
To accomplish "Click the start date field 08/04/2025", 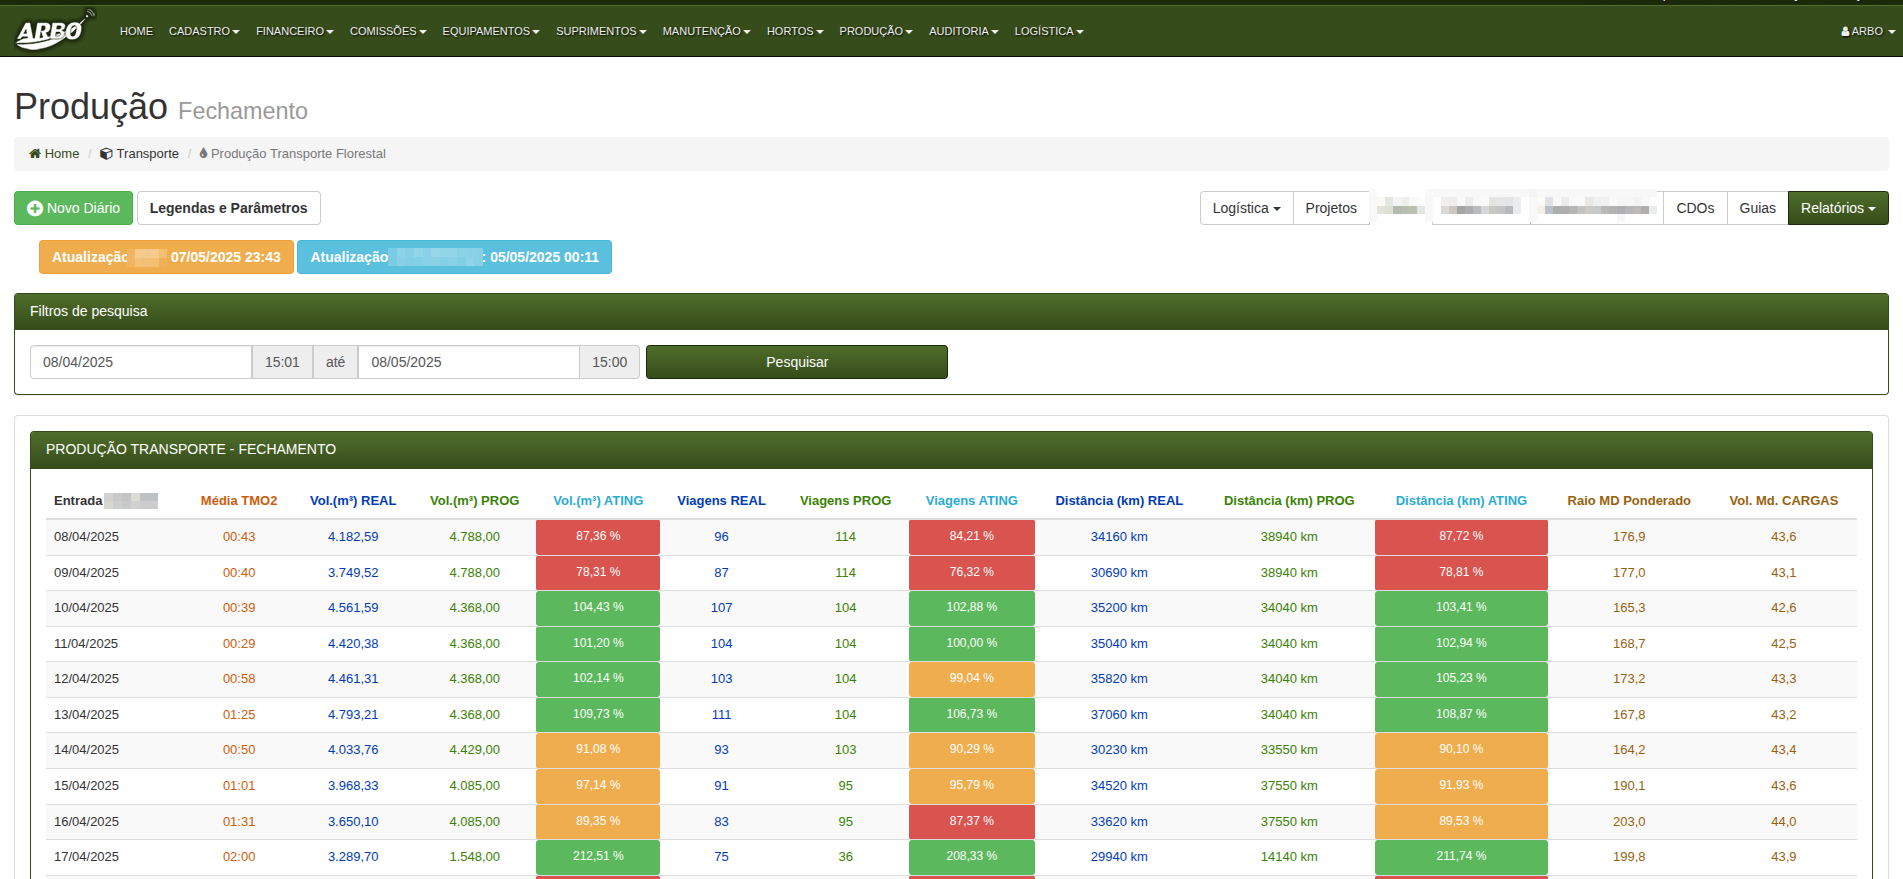I will click(140, 362).
